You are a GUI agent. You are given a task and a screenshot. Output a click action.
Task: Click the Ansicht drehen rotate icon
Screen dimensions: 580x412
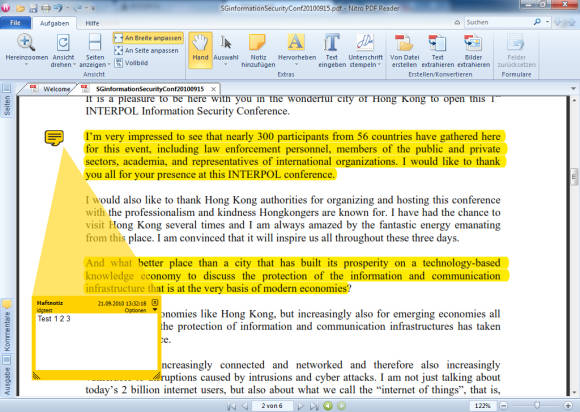click(63, 43)
